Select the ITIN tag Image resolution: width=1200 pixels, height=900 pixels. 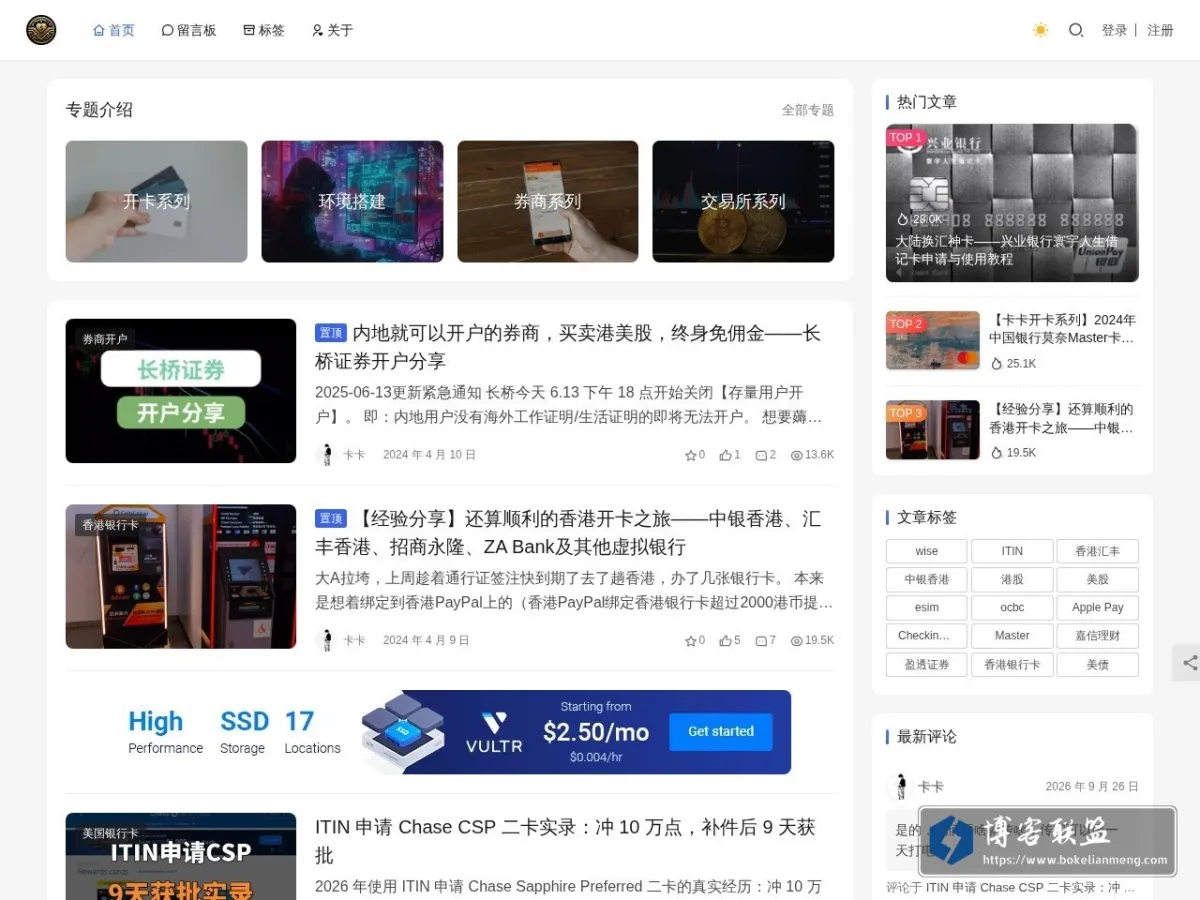point(1012,551)
